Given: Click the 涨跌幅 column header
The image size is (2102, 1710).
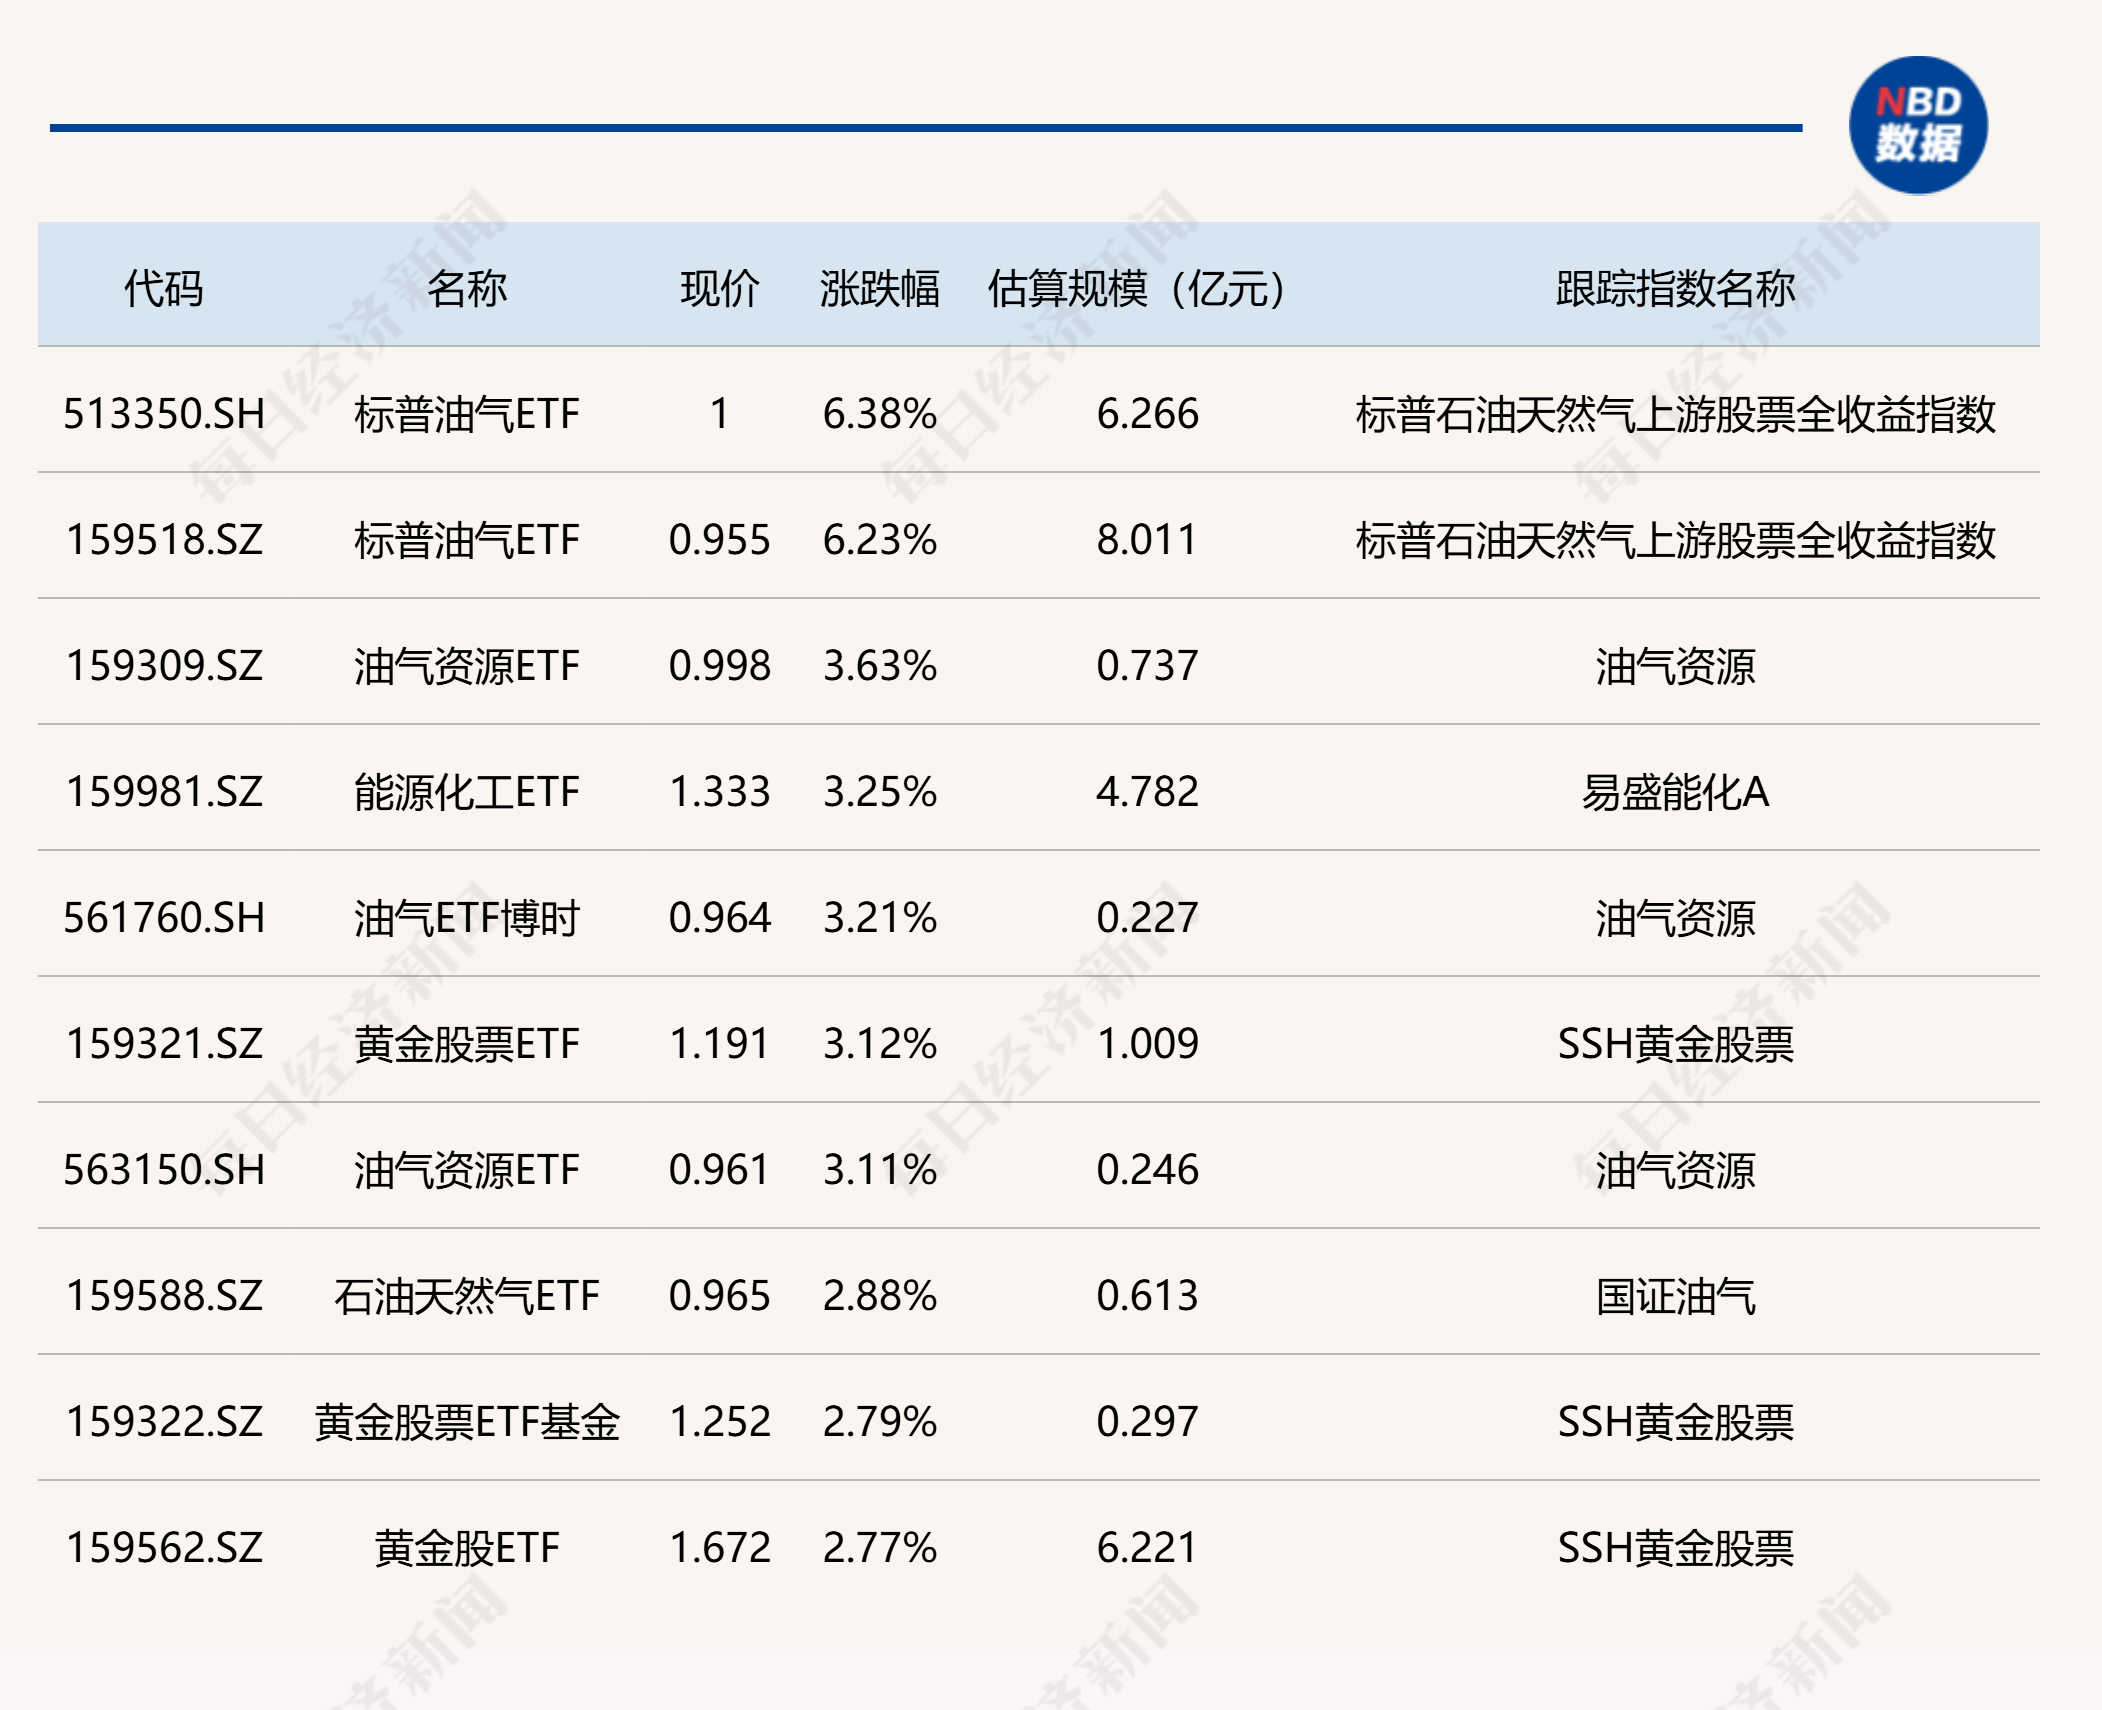Looking at the screenshot, I should coord(879,288).
